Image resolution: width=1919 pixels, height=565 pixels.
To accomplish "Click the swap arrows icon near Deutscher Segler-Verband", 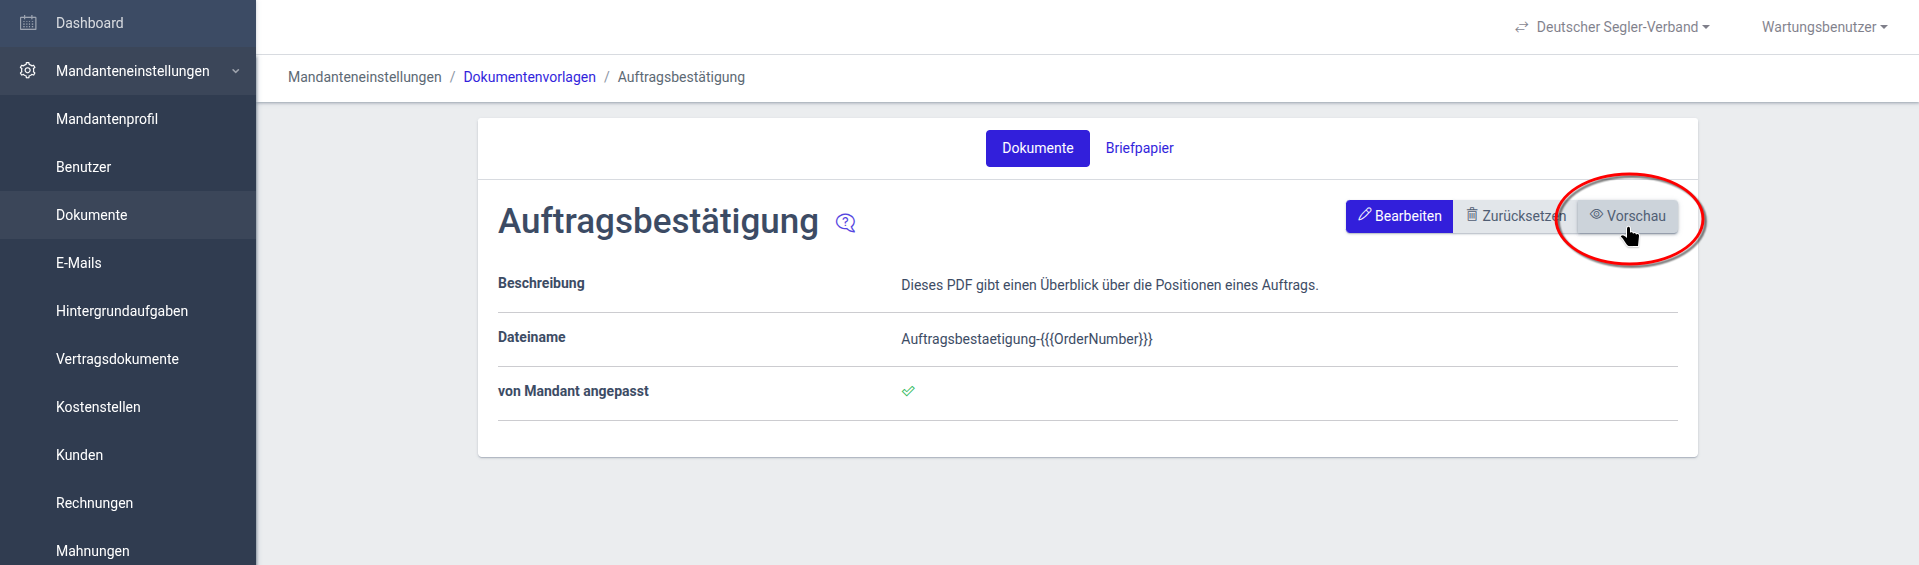I will [1521, 27].
